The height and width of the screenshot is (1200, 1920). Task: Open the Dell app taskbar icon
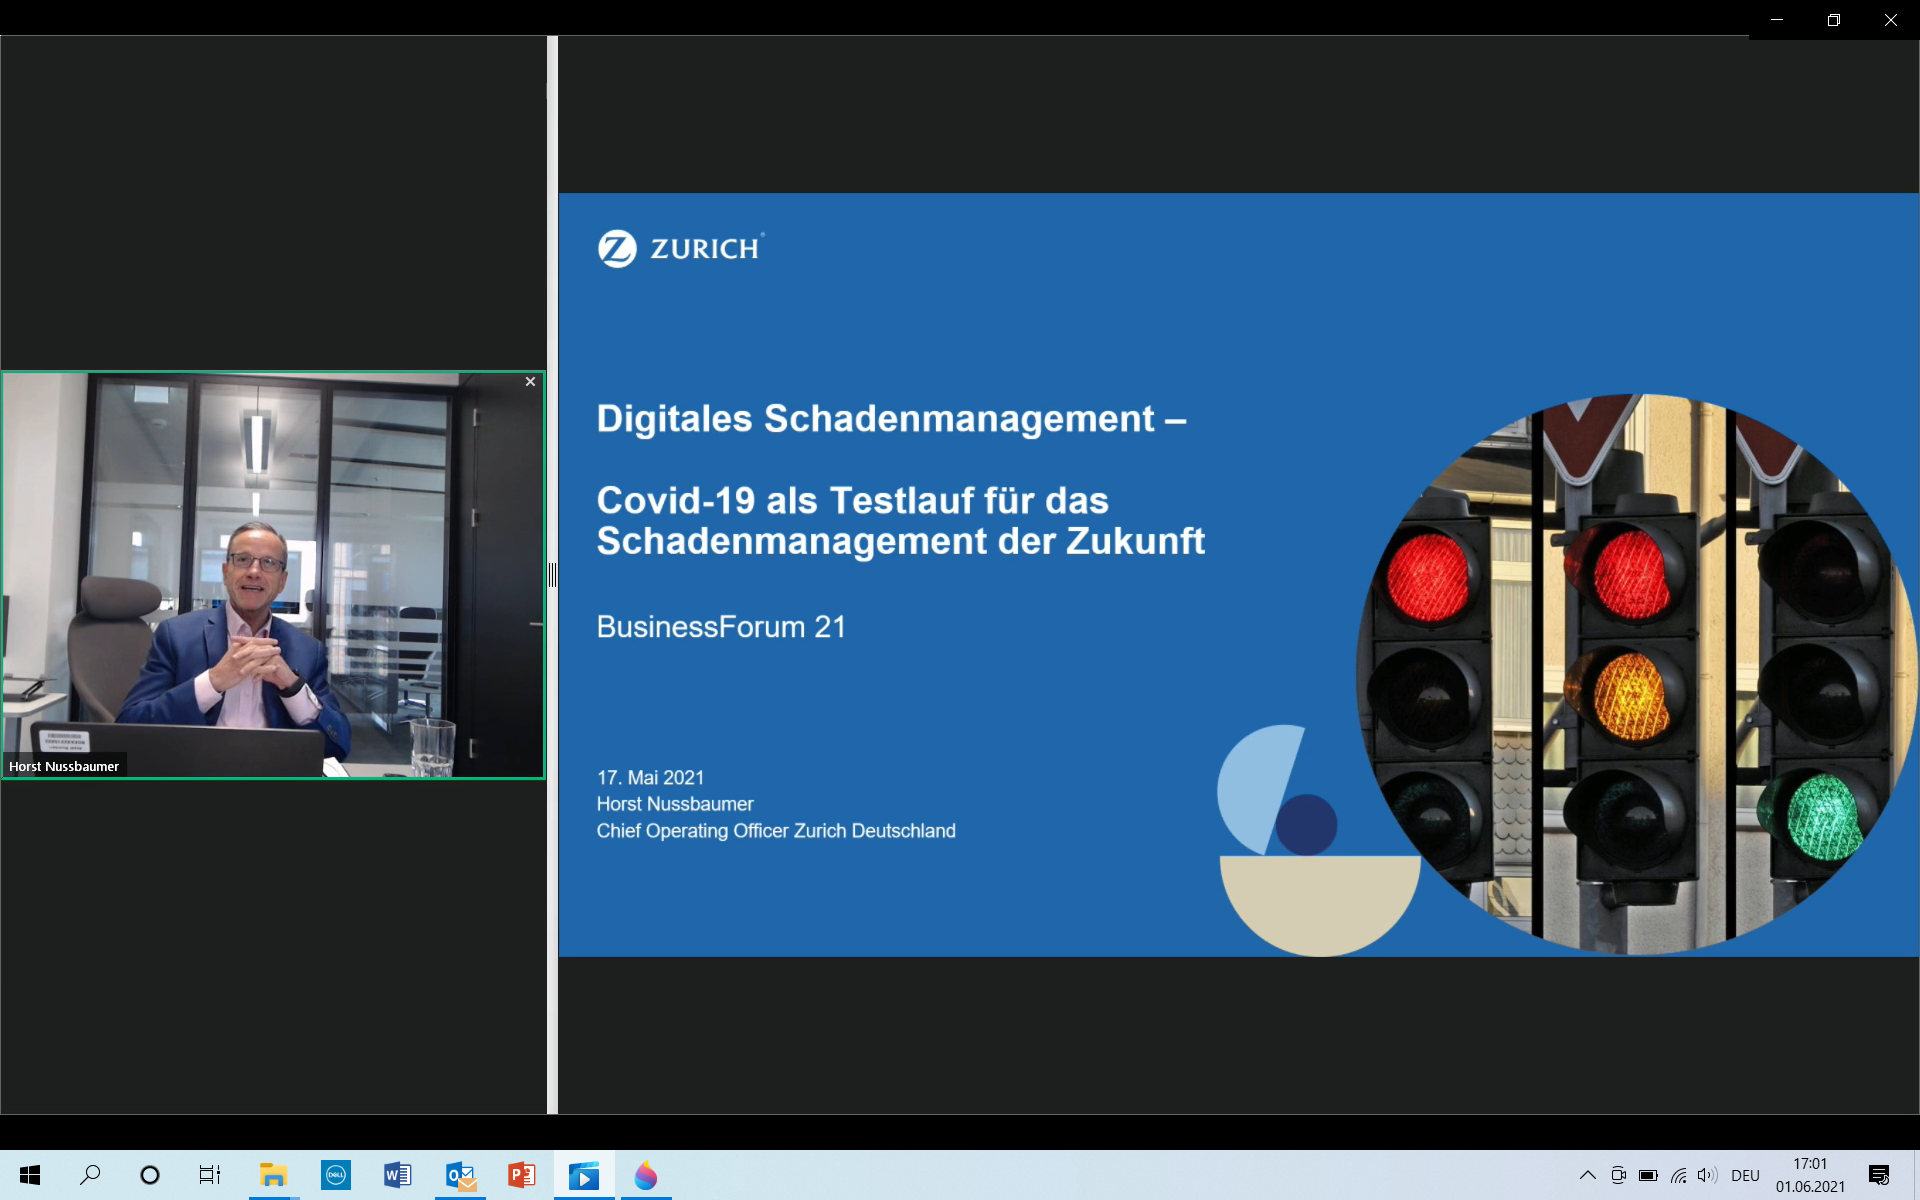(x=336, y=1175)
